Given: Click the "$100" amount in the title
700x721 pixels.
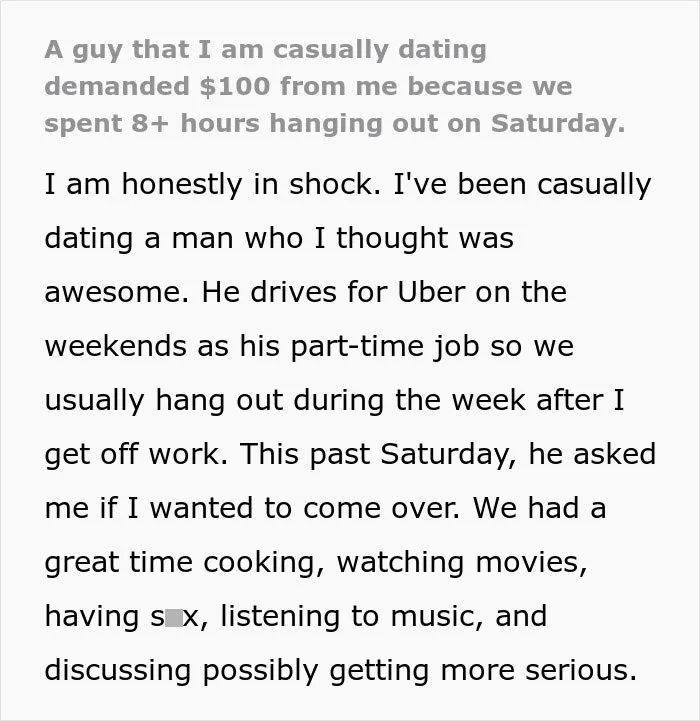Looking at the screenshot, I should [235, 87].
